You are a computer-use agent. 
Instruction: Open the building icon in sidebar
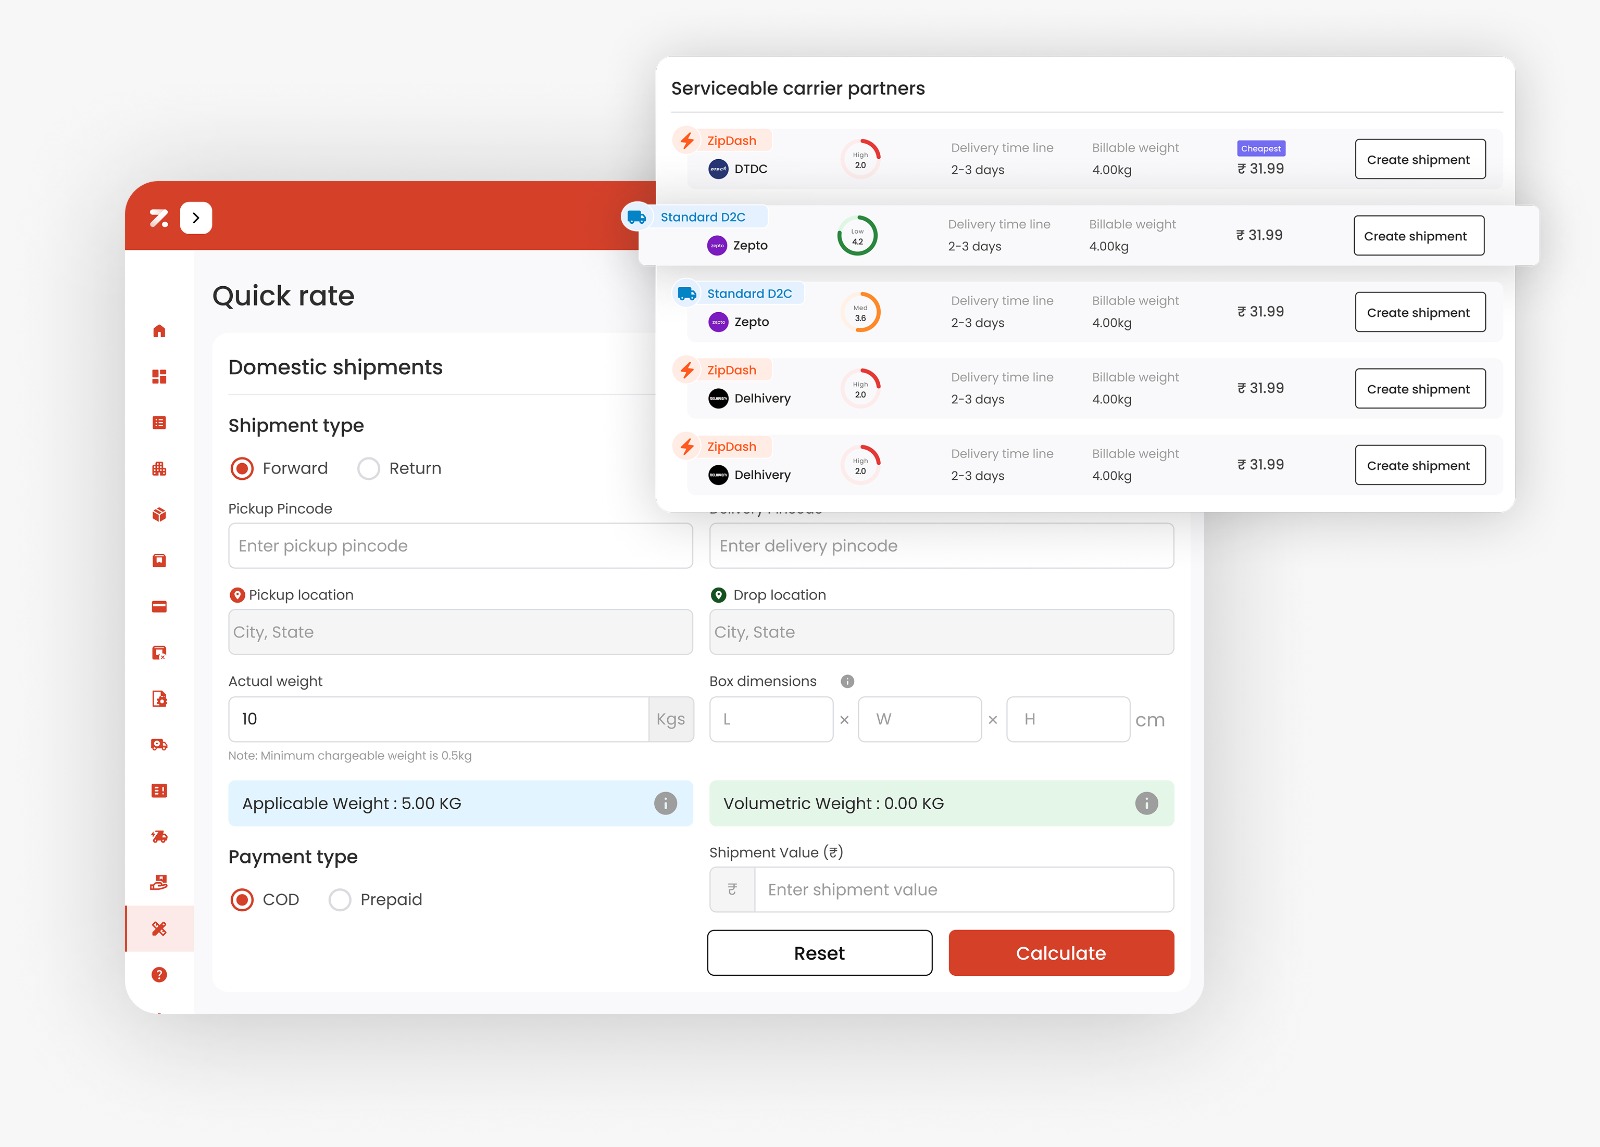(x=159, y=469)
